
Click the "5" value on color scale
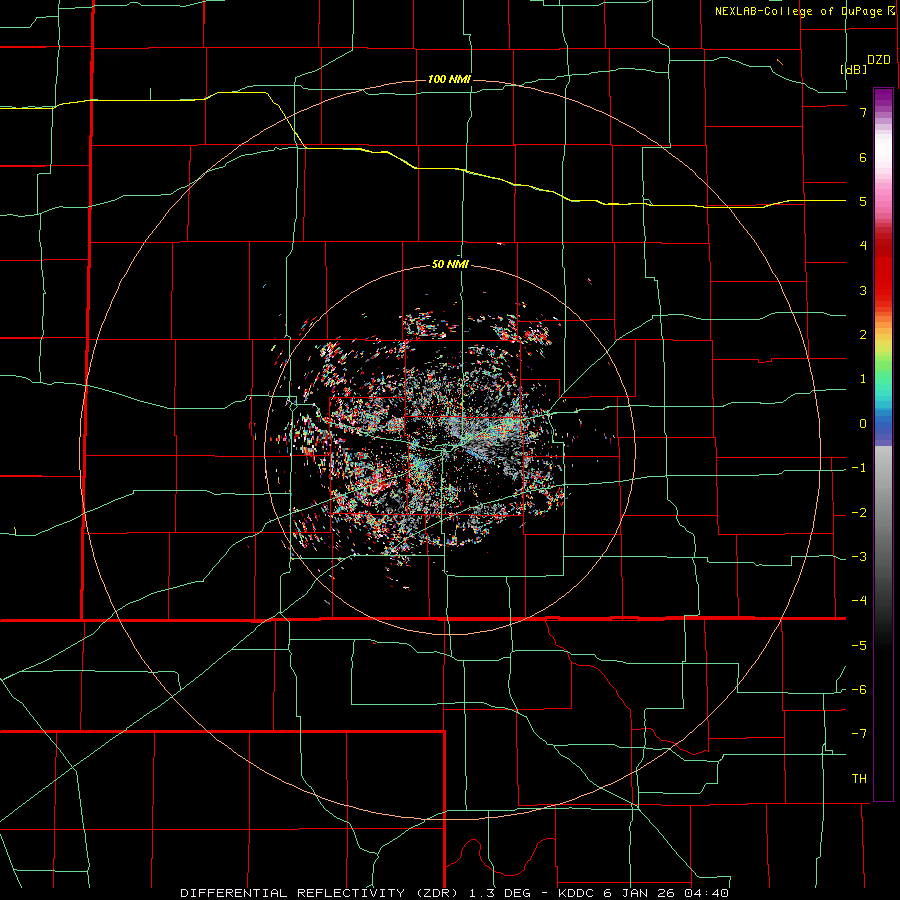863,201
